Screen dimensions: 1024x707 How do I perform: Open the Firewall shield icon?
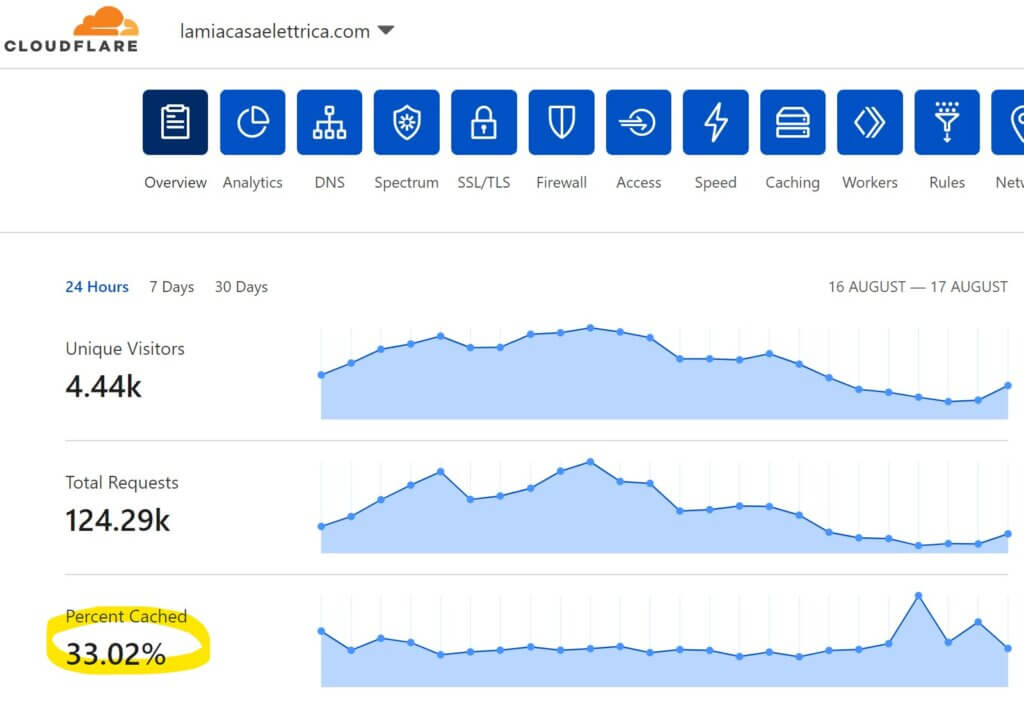(x=561, y=123)
